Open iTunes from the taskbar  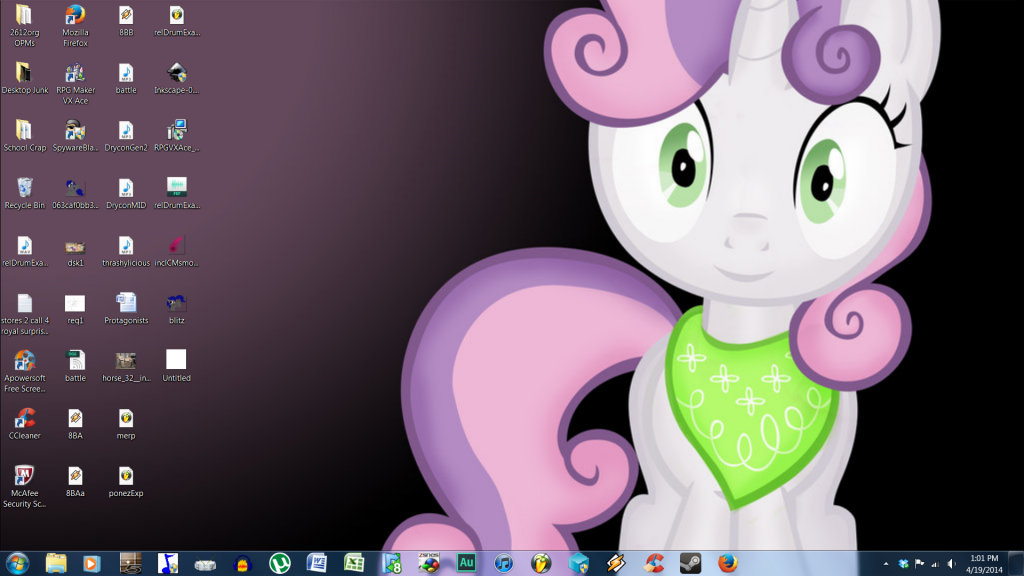click(504, 563)
